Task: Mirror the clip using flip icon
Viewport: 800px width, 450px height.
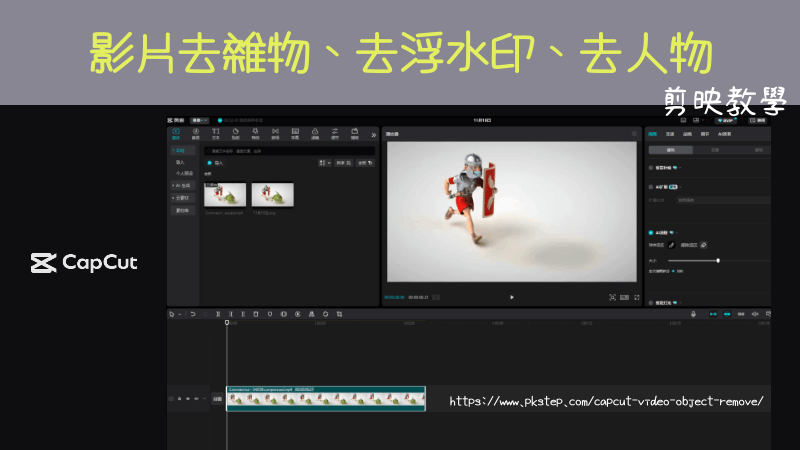Action: (x=312, y=314)
